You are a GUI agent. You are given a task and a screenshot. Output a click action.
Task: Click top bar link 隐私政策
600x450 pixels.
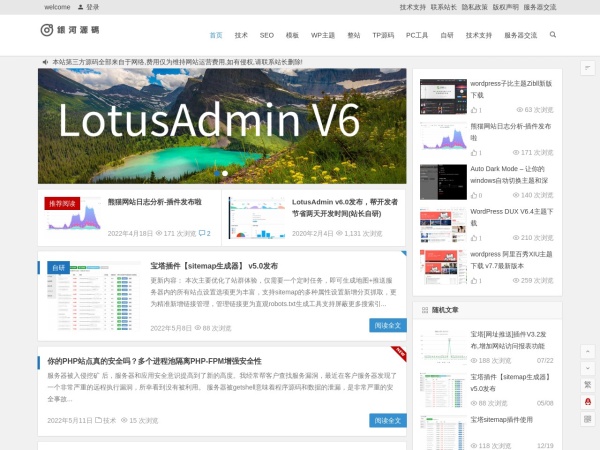point(474,7)
